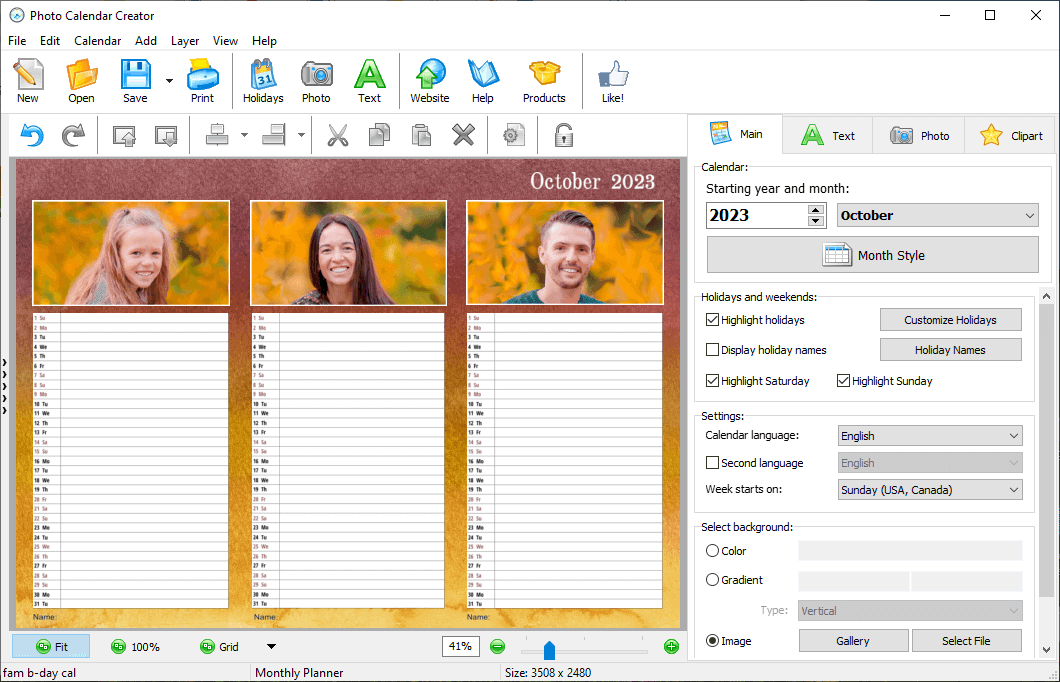This screenshot has width=1060, height=682.
Task: Delete the selected object with the X icon
Action: [x=463, y=135]
